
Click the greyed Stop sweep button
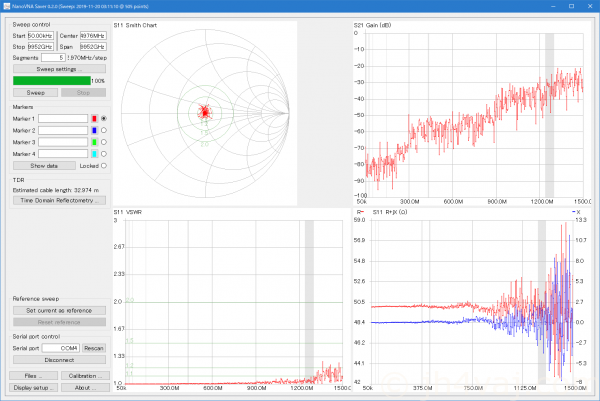pos(83,93)
